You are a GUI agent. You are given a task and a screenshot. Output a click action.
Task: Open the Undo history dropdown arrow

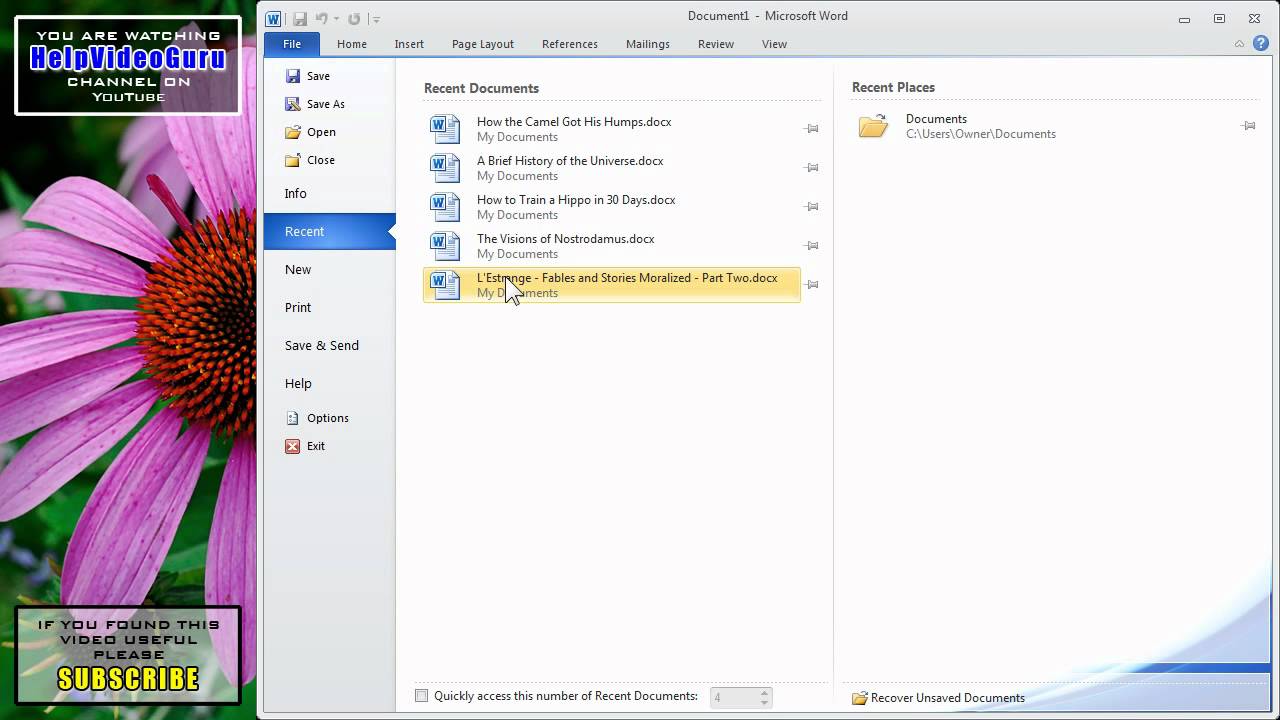pyautogui.click(x=336, y=19)
